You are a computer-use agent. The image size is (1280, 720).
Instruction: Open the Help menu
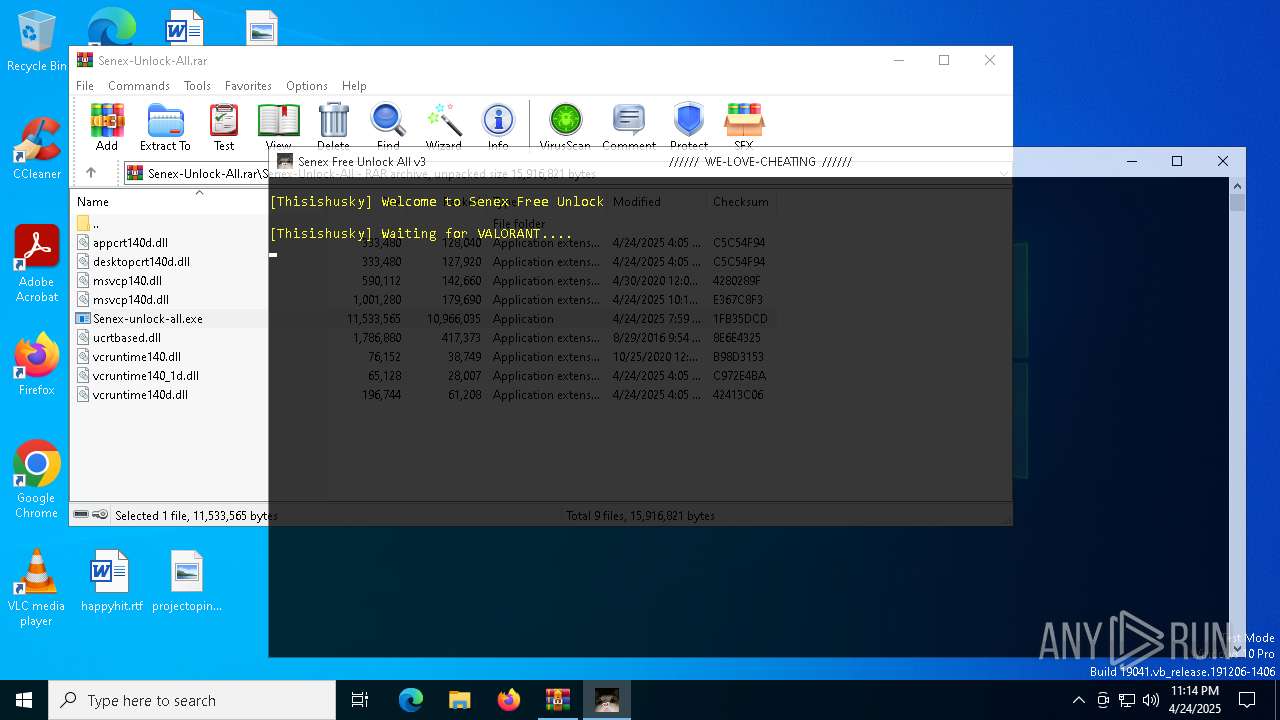354,86
